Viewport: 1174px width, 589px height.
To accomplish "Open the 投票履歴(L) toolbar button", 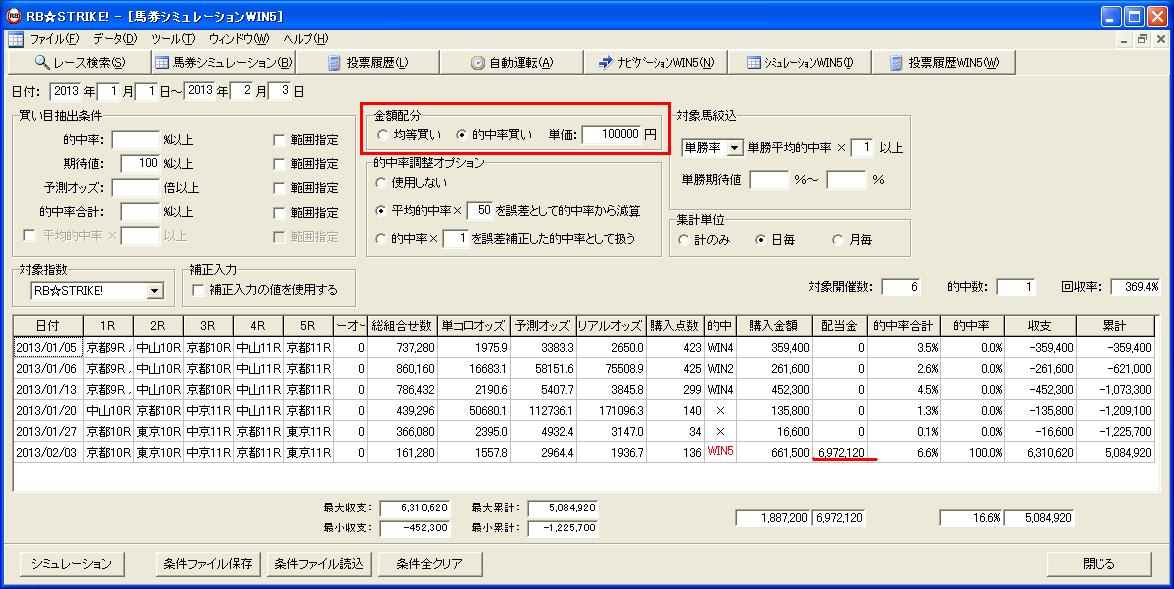I will pyautogui.click(x=367, y=63).
